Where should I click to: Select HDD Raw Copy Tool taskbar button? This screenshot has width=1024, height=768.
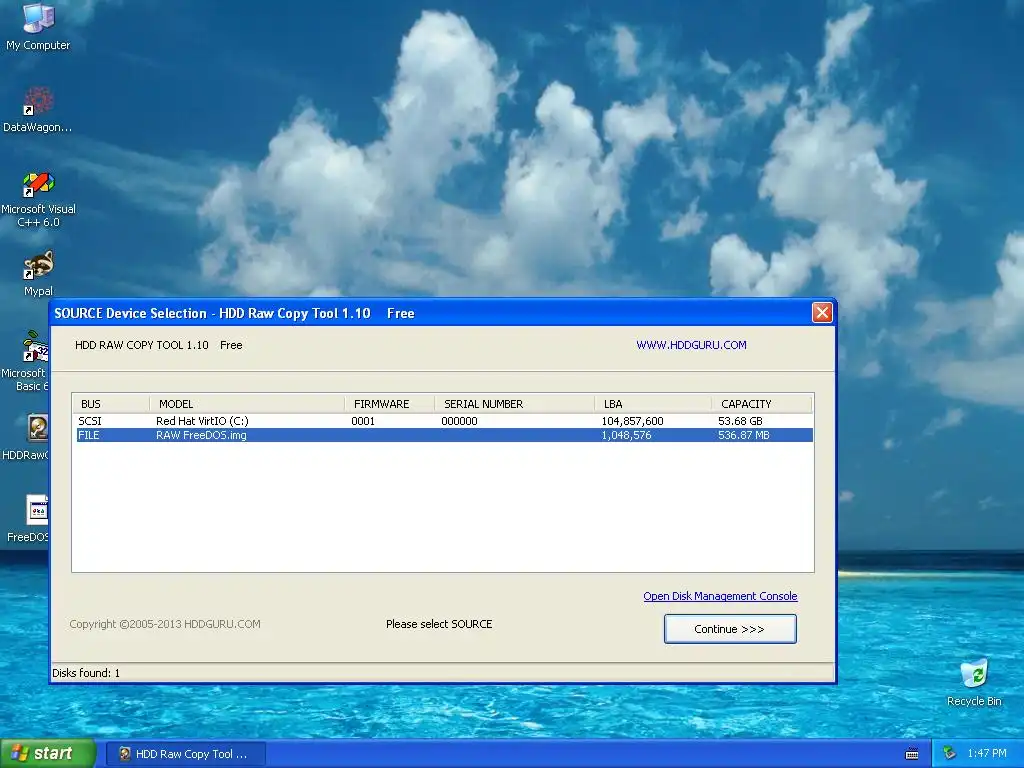tap(185, 754)
